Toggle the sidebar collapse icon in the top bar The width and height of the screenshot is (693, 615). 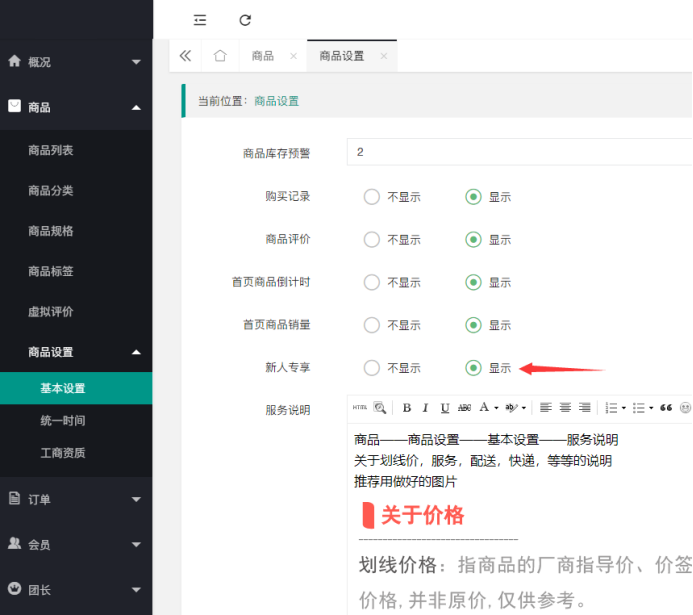point(200,20)
